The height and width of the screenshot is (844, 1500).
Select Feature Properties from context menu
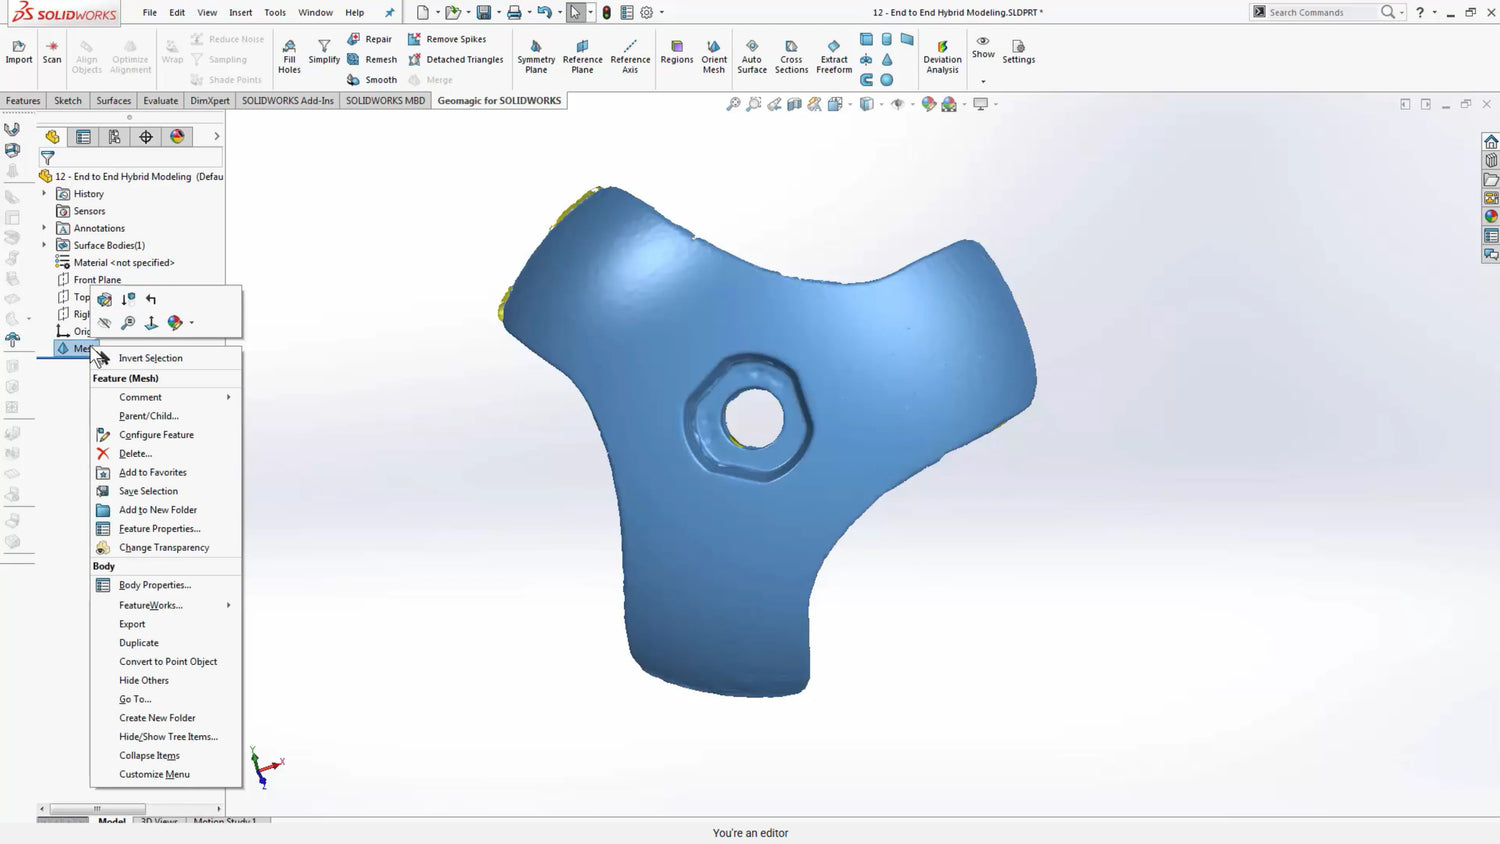(x=159, y=529)
